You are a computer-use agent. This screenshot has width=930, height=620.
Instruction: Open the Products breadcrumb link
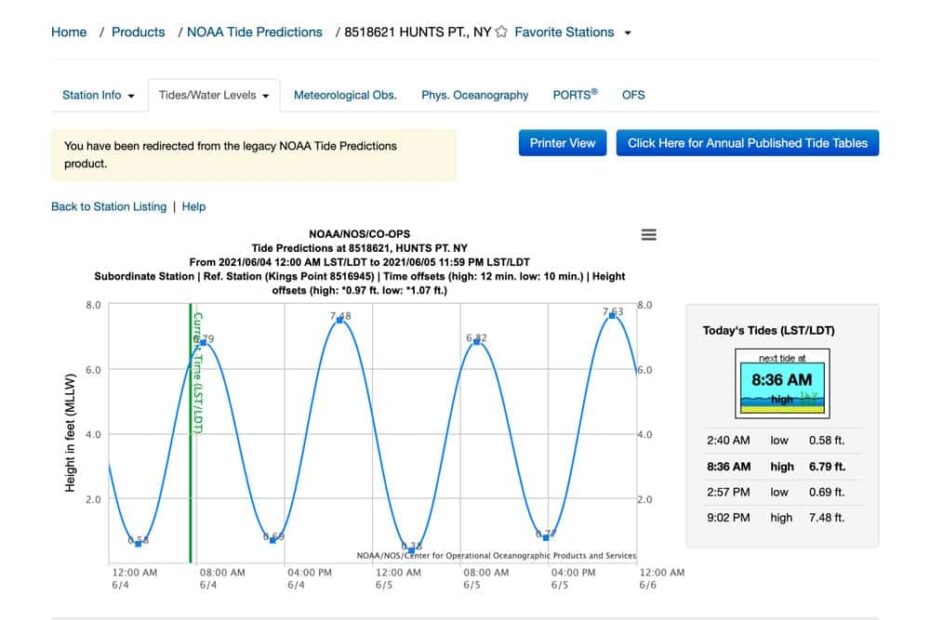pos(138,32)
